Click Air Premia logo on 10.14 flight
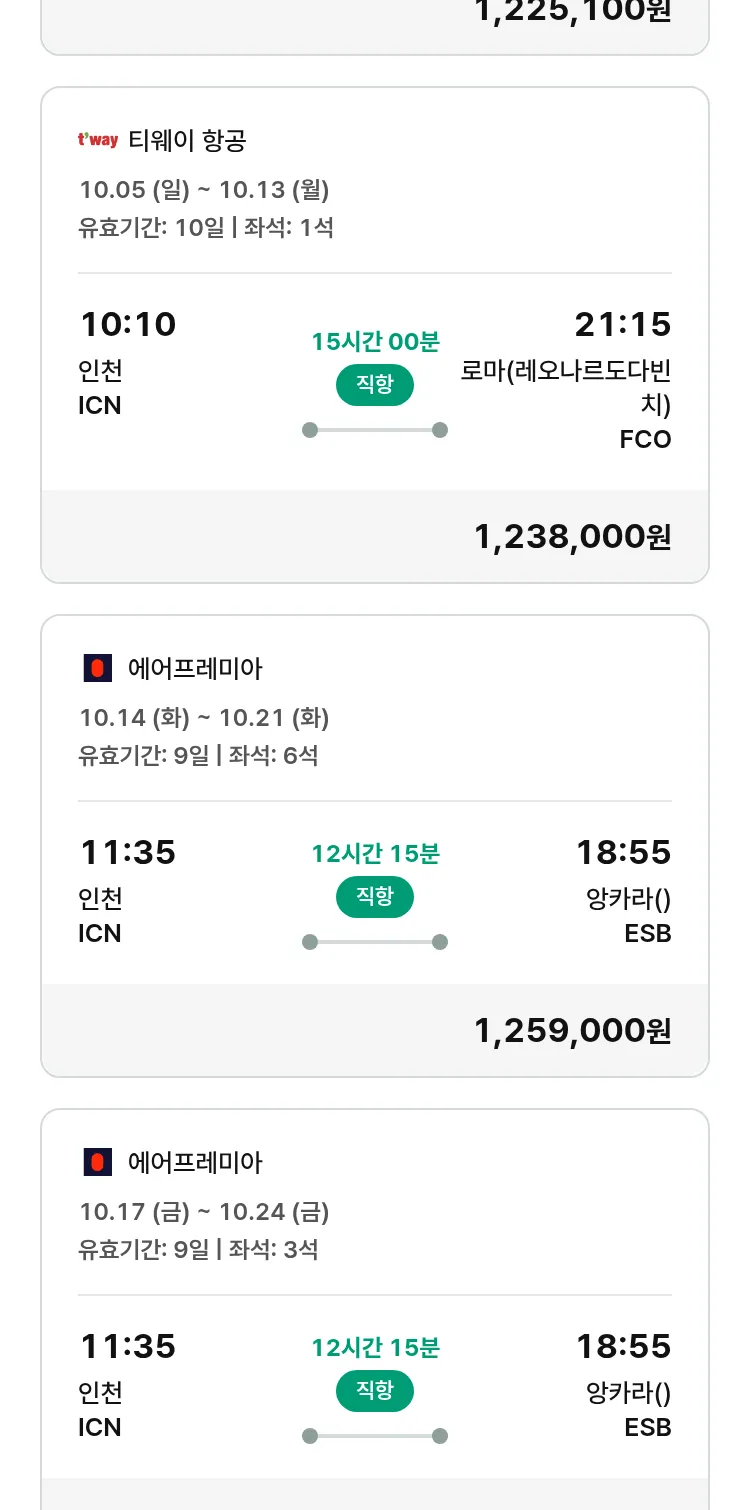Image resolution: width=750 pixels, height=1510 pixels. [x=97, y=668]
